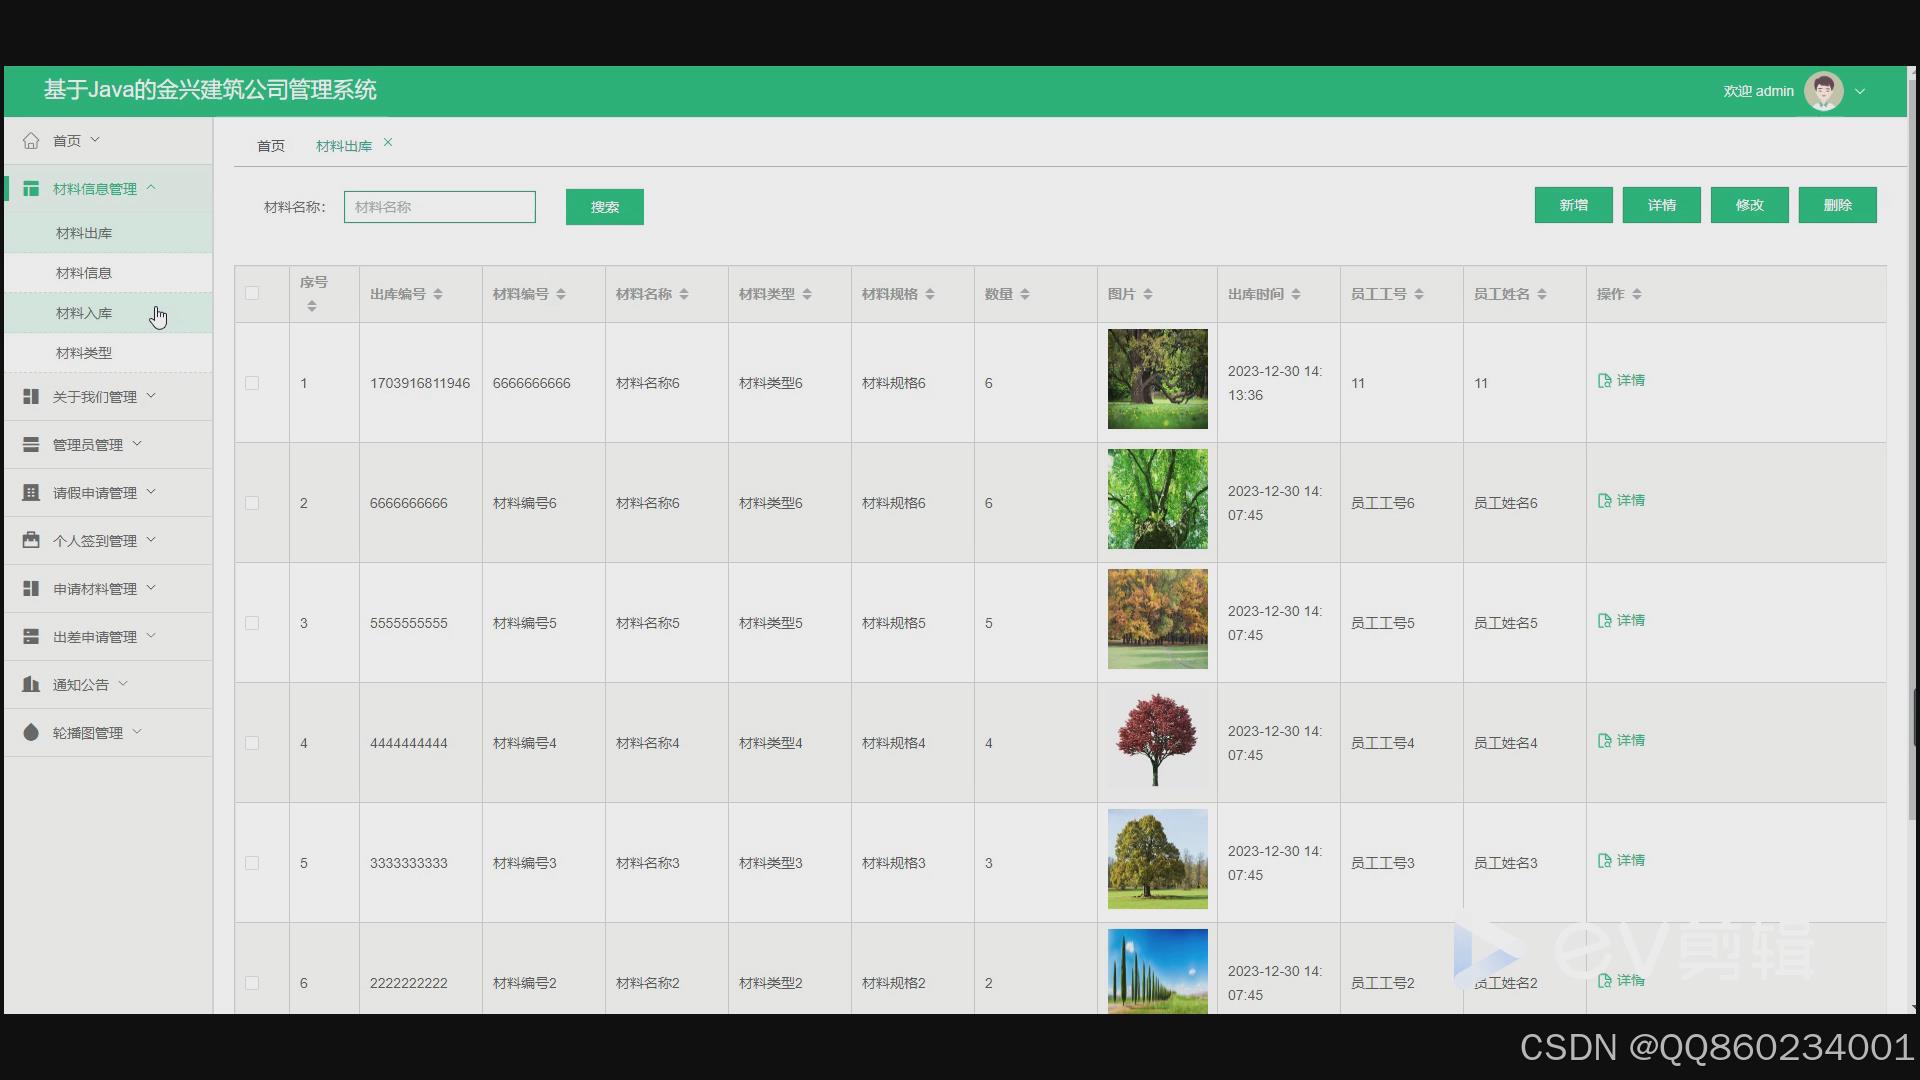Check the row 1 checkbox
This screenshot has height=1080, width=1920.
pos(252,383)
